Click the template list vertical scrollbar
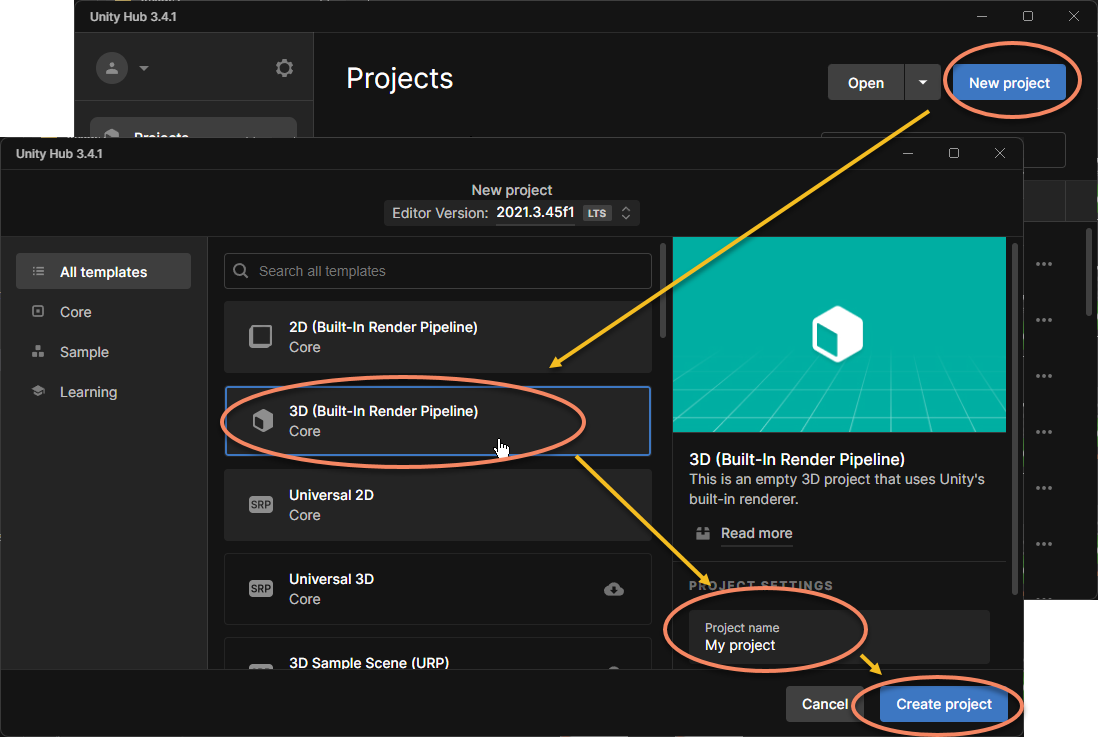 [662, 292]
